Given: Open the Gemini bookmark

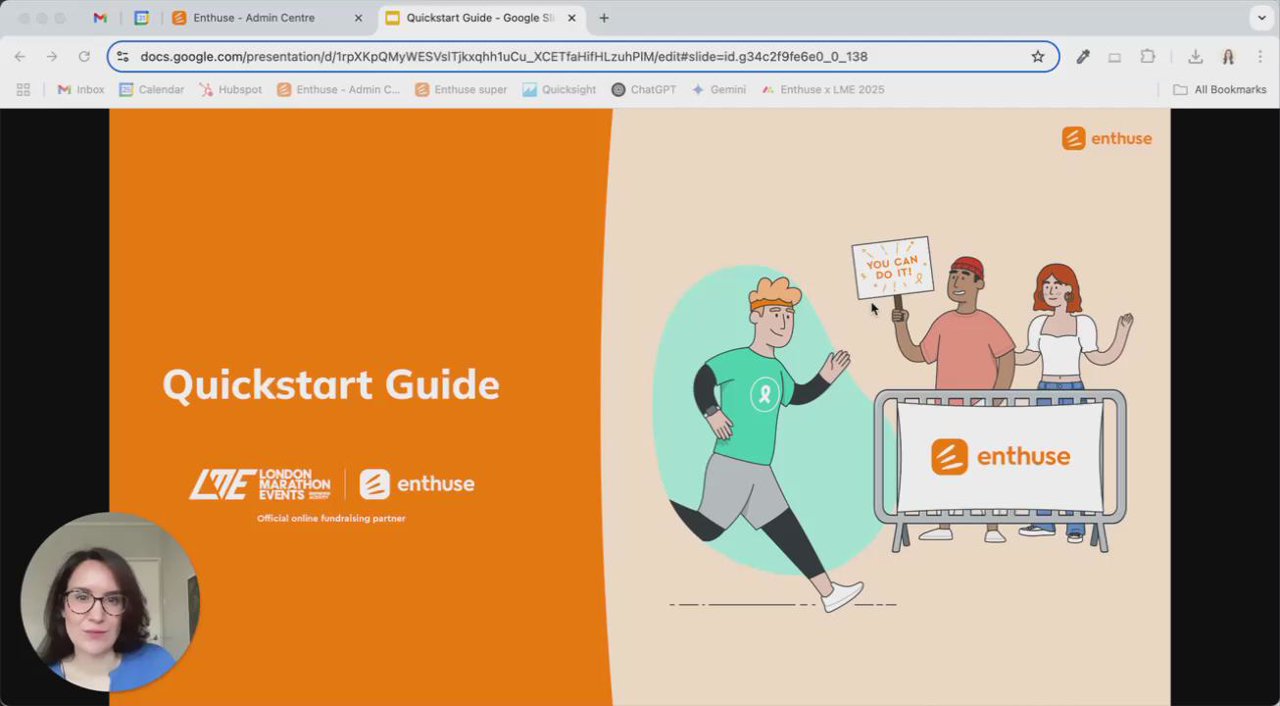Looking at the screenshot, I should click(x=718, y=89).
